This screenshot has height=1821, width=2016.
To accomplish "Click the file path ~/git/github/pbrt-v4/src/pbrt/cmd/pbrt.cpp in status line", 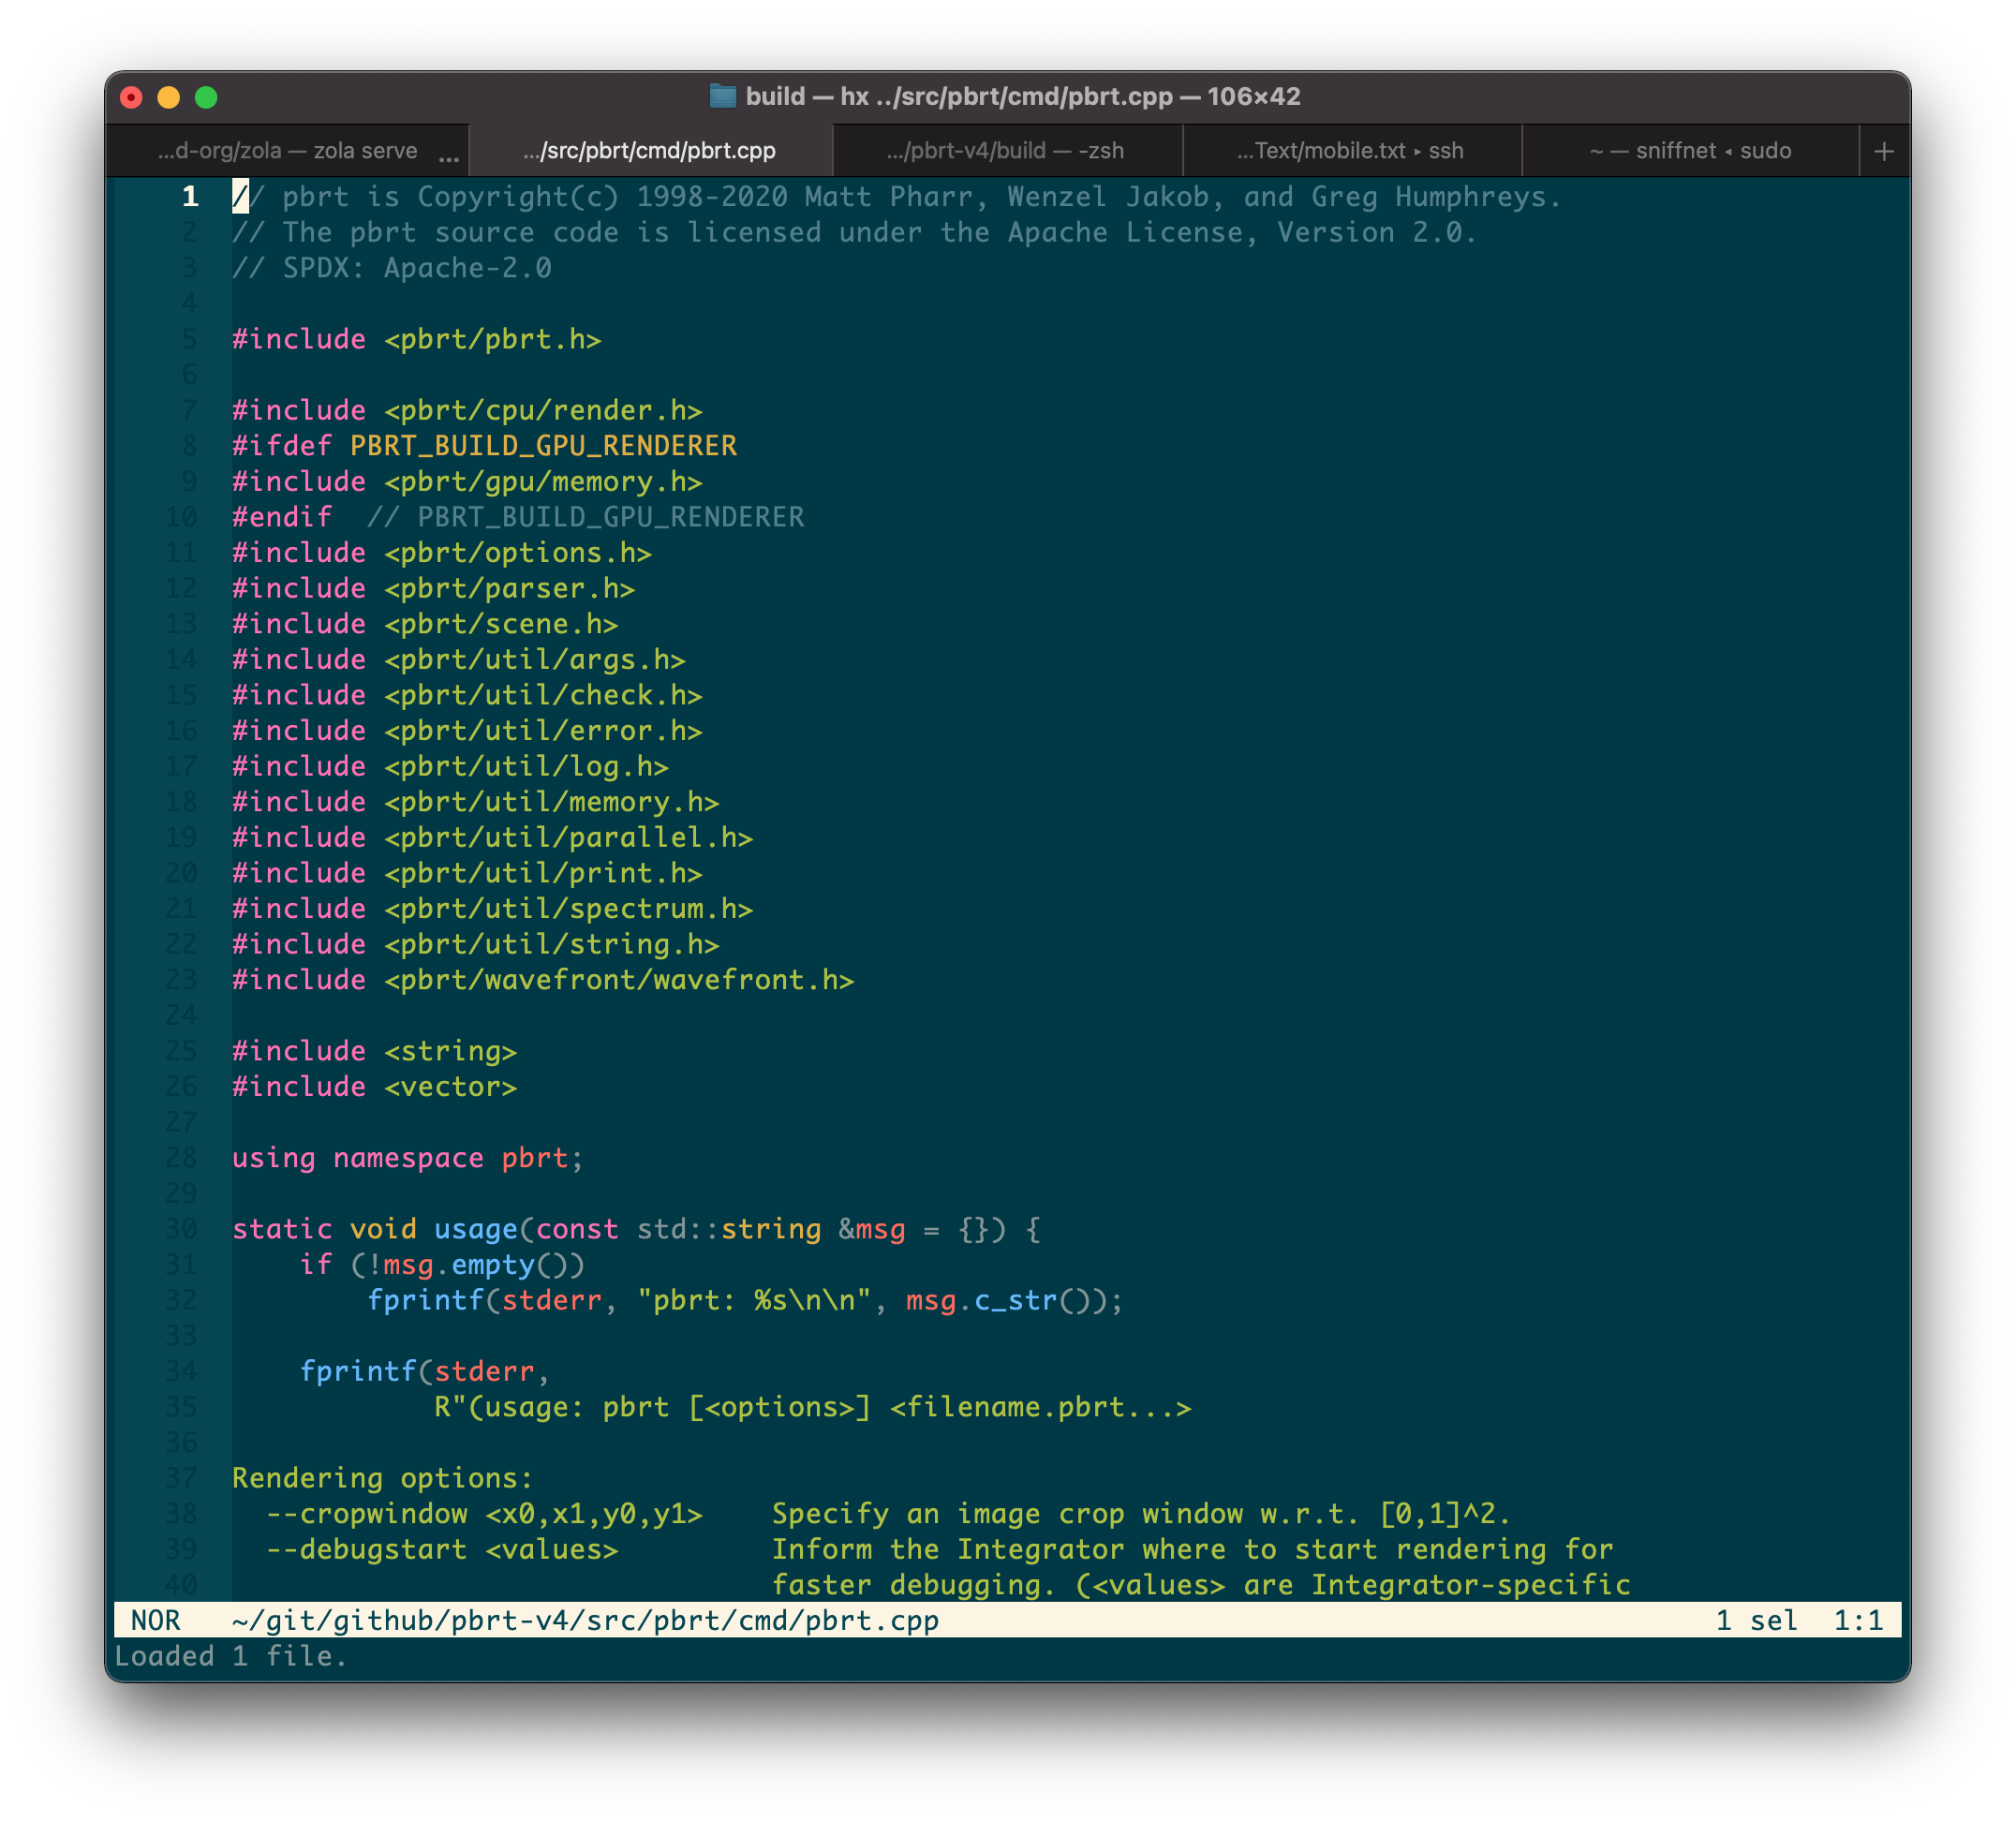I will coord(585,1620).
